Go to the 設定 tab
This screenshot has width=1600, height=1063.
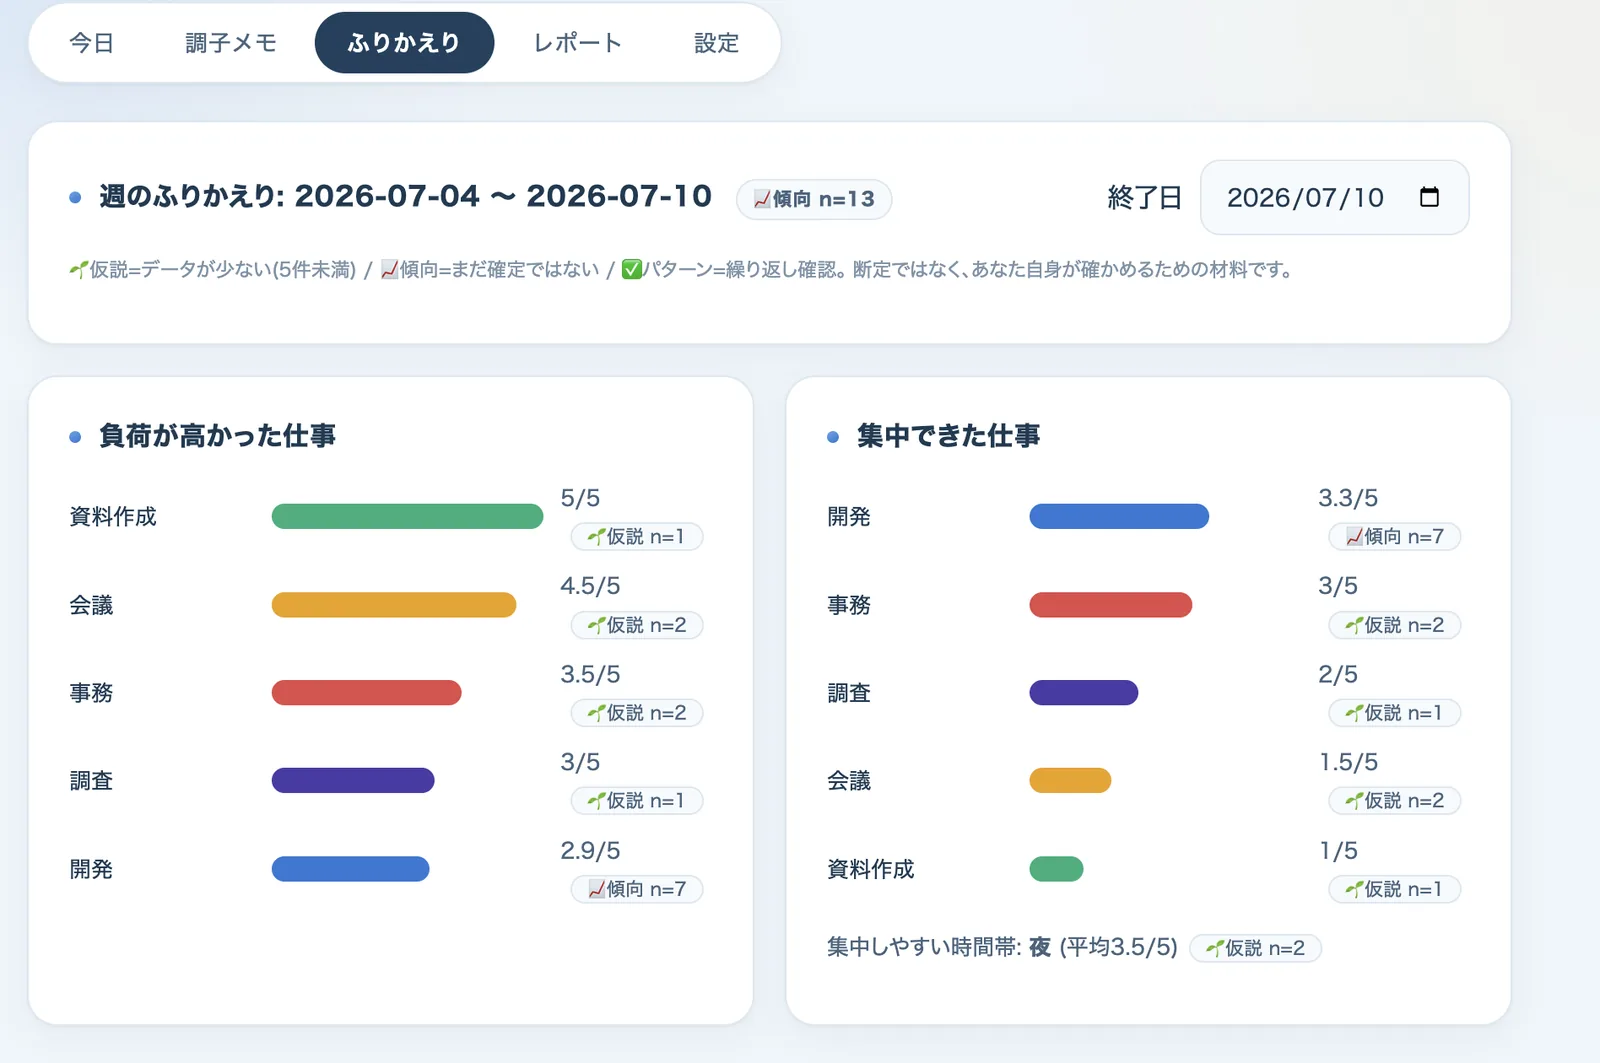[716, 43]
